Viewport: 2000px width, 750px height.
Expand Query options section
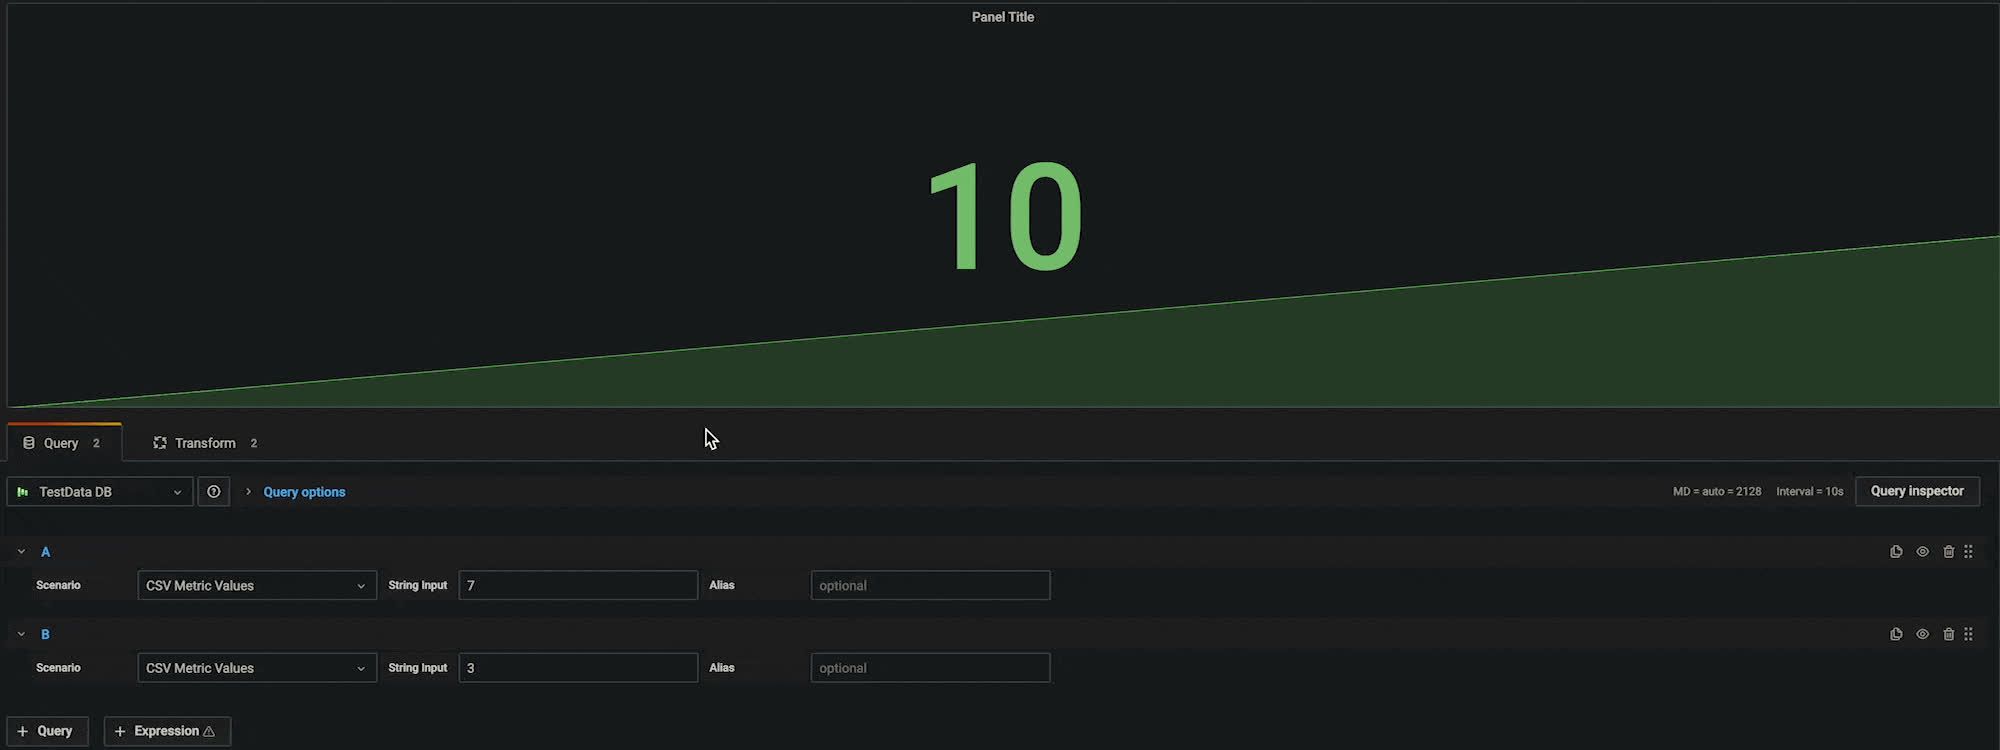point(303,492)
